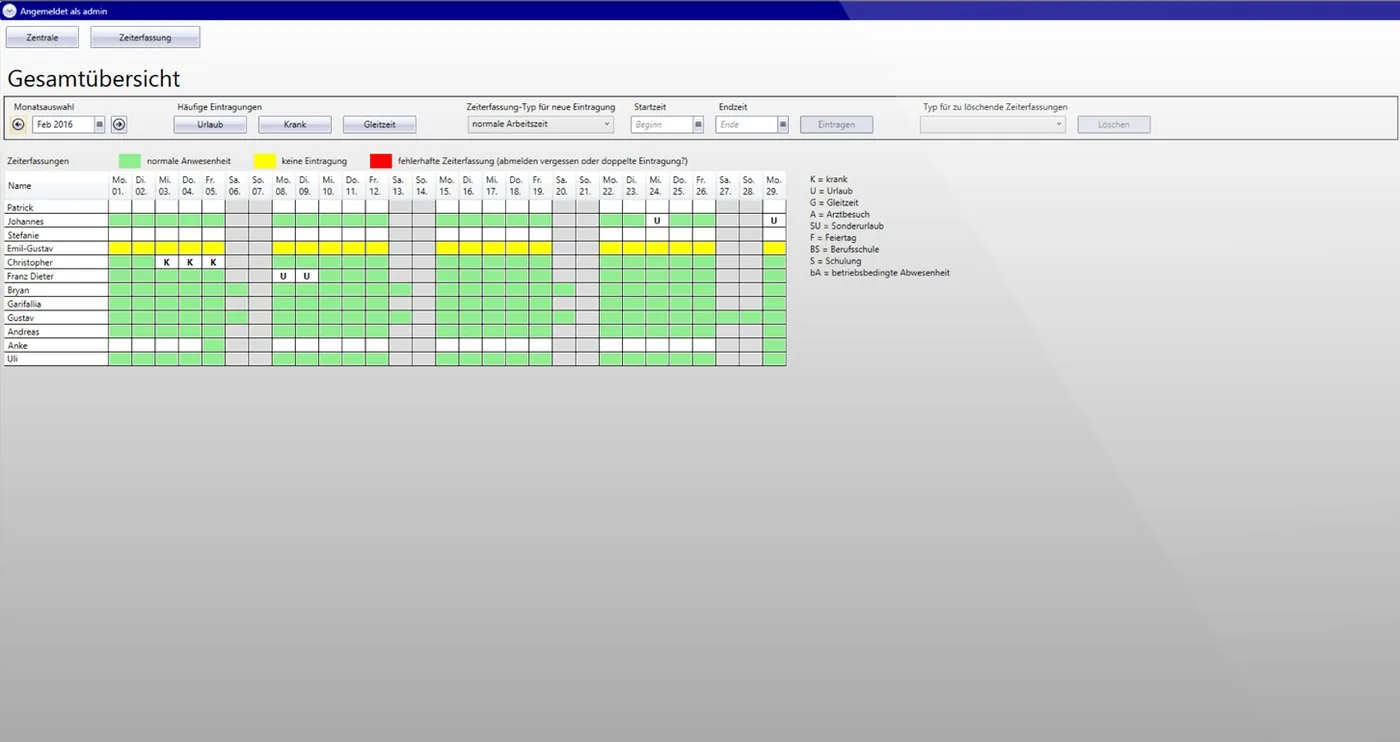
Task: Open the calendar picker beside Feb 2016
Action: pyautogui.click(x=99, y=125)
